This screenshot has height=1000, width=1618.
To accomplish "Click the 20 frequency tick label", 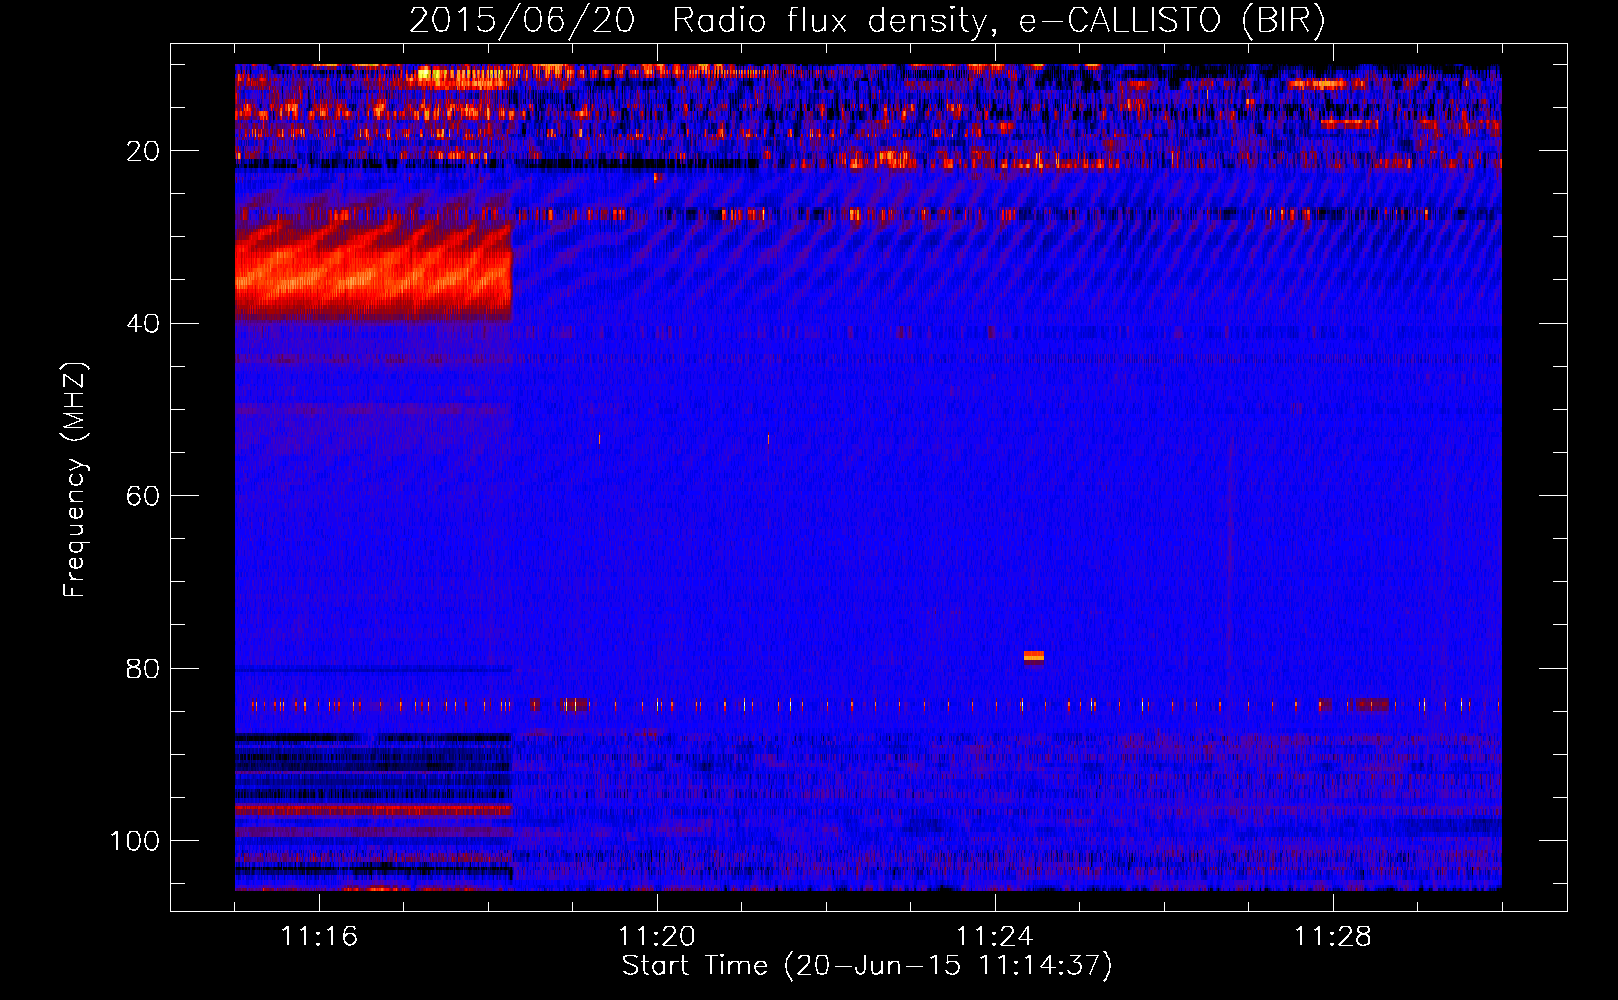I will coord(144,151).
